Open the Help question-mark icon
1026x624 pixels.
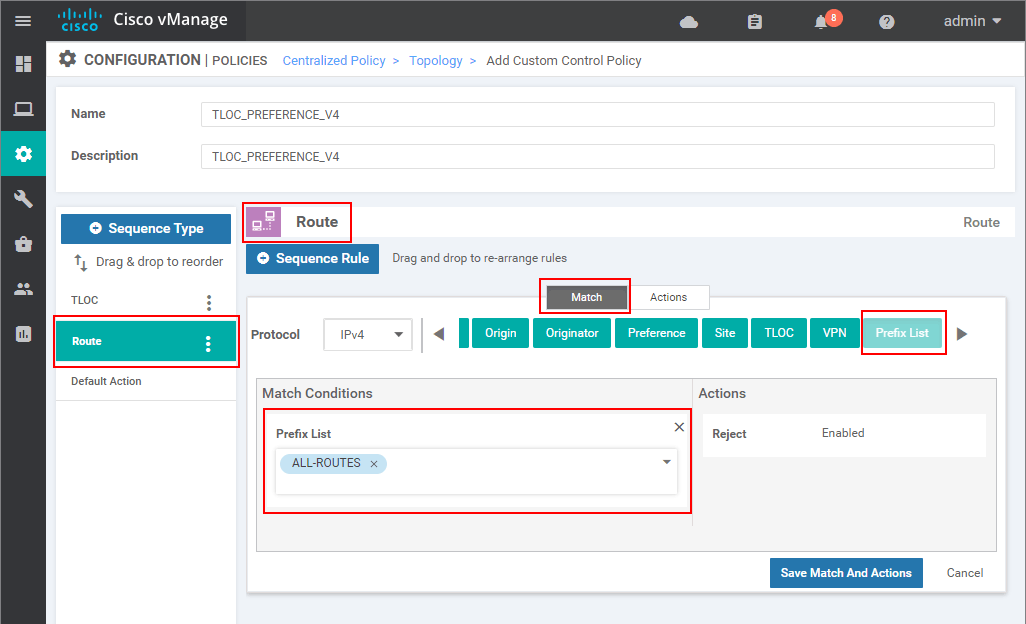click(x=886, y=20)
